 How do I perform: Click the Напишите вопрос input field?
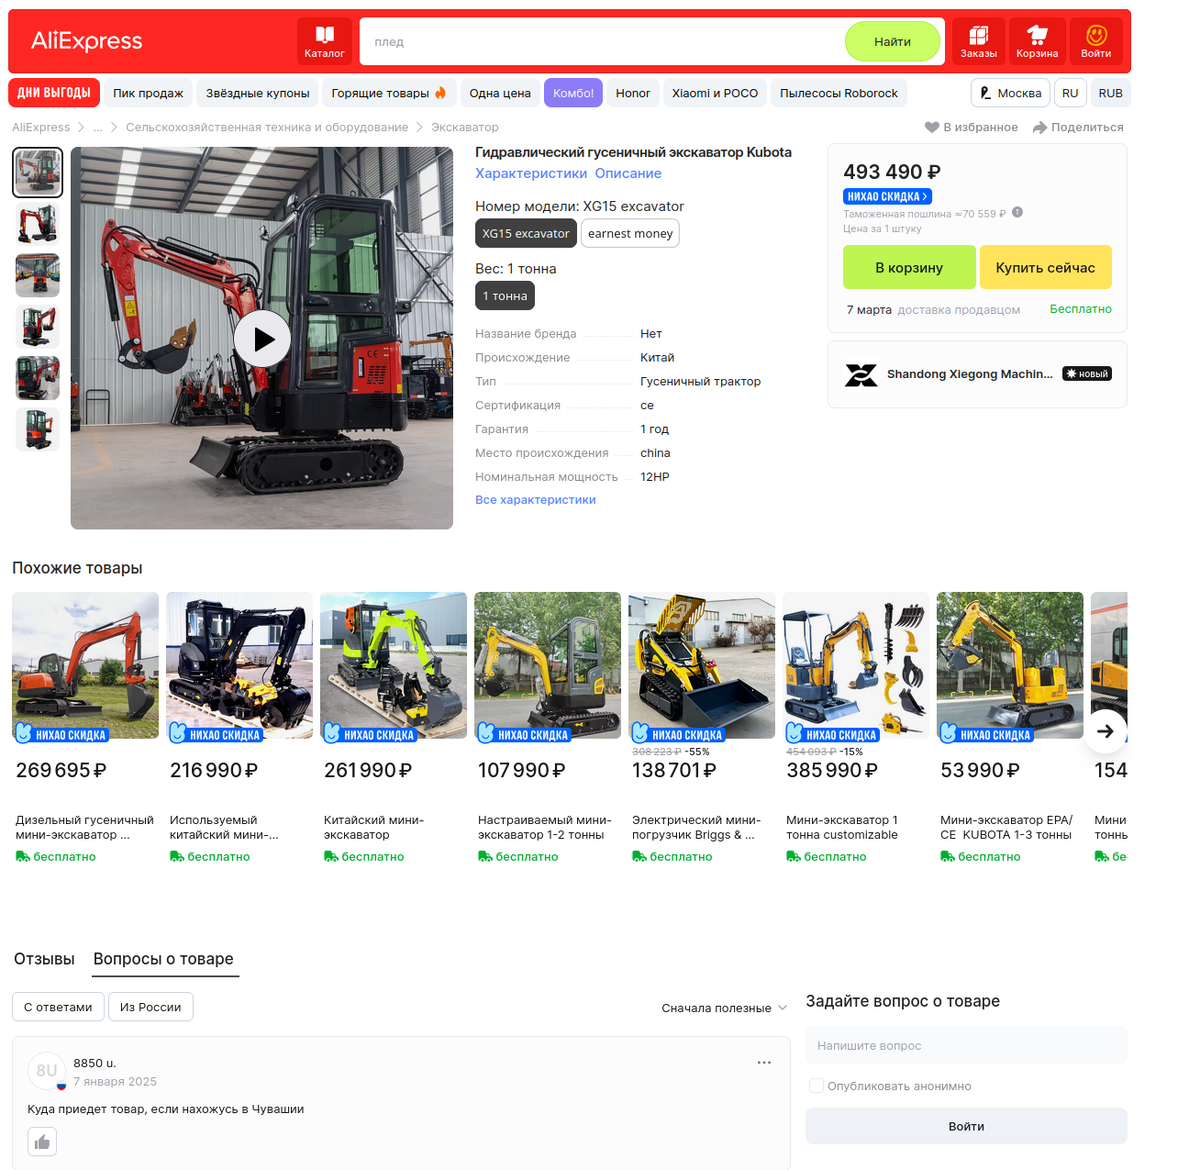[966, 1046]
